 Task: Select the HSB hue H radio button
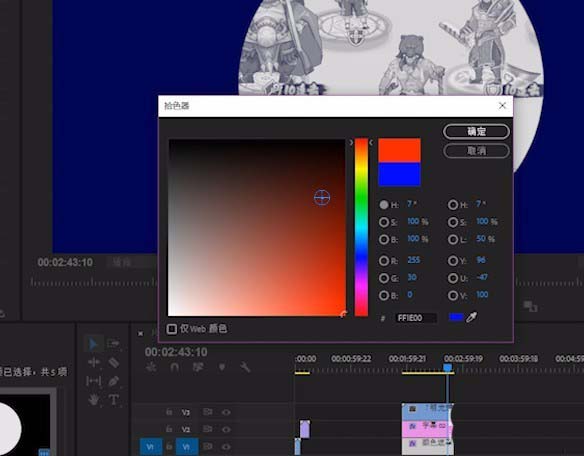[x=384, y=205]
